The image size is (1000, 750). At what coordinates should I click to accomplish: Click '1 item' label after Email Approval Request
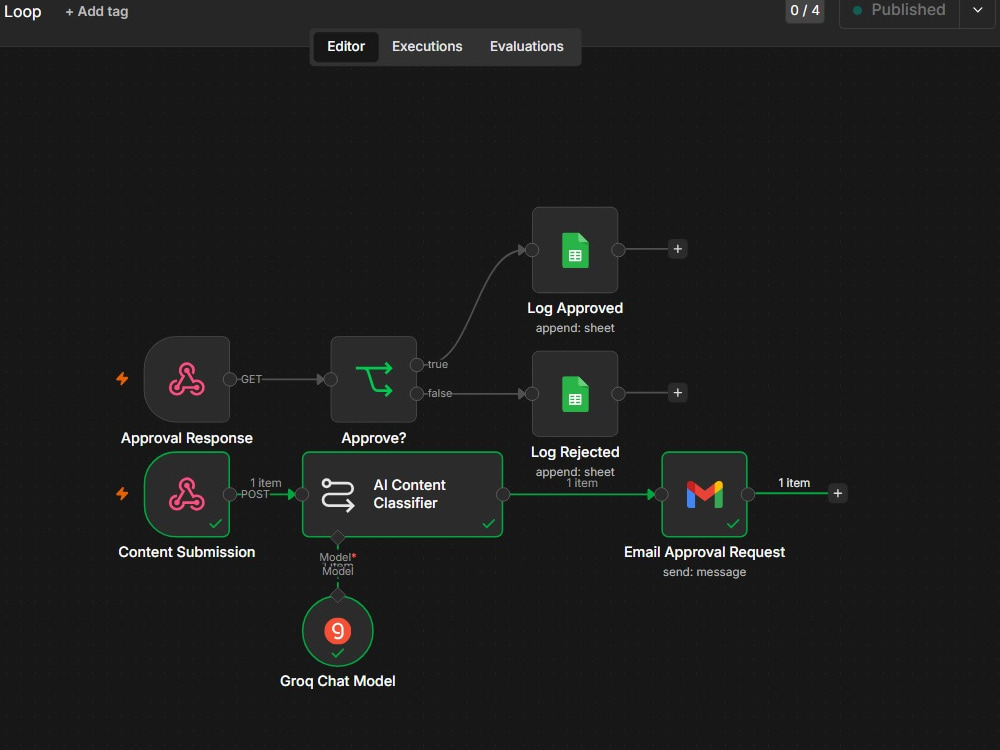794,483
